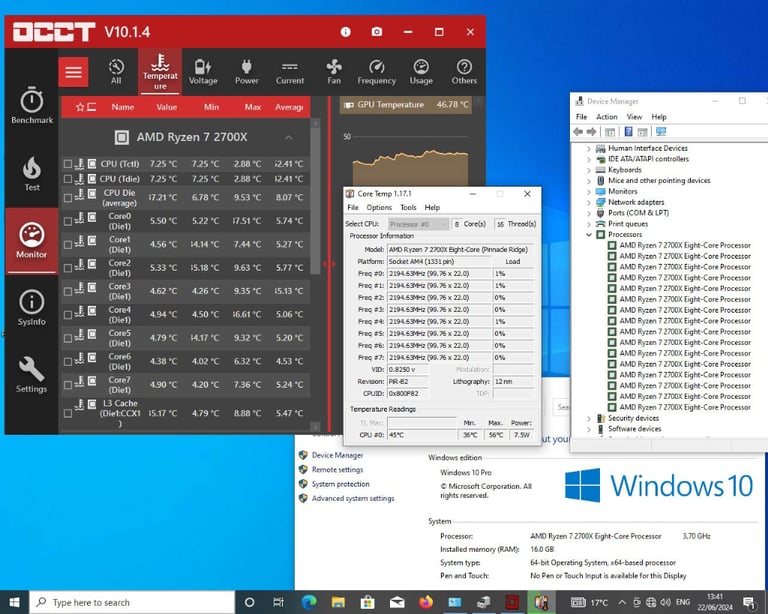Viewport: 768px width, 614px height.
Task: Open Firefox from taskbar
Action: [426, 602]
